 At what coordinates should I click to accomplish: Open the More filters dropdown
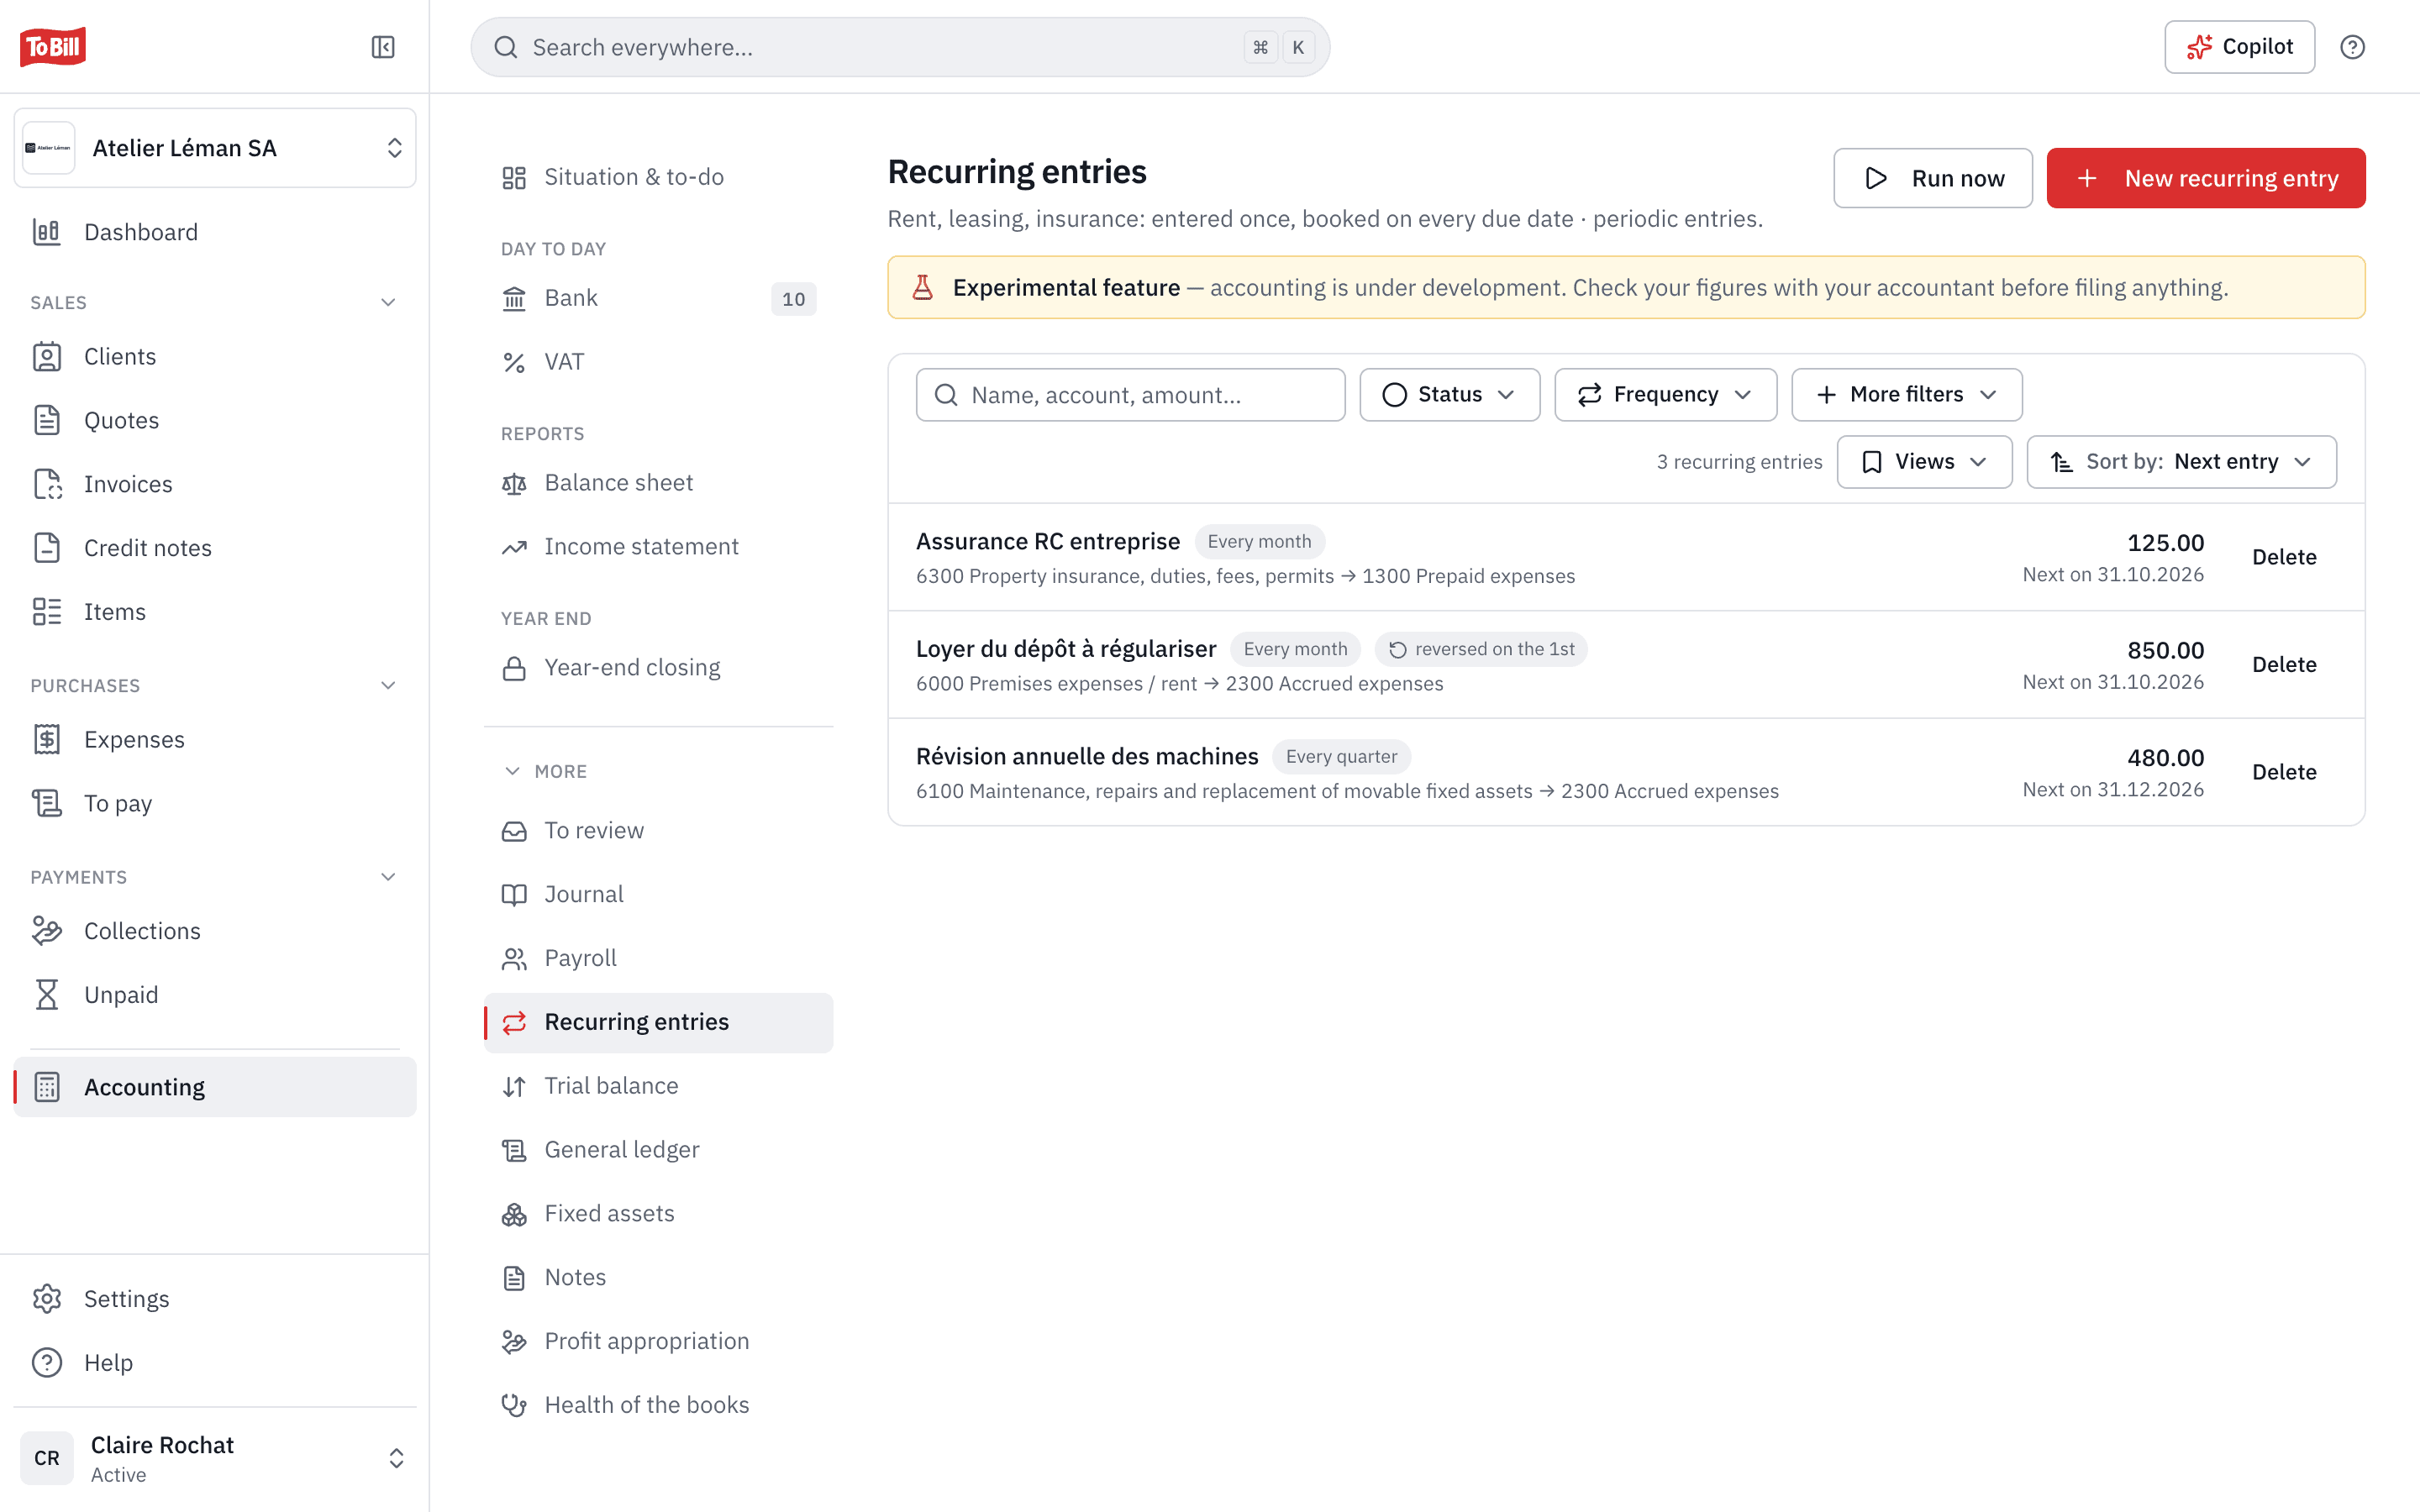1906,394
